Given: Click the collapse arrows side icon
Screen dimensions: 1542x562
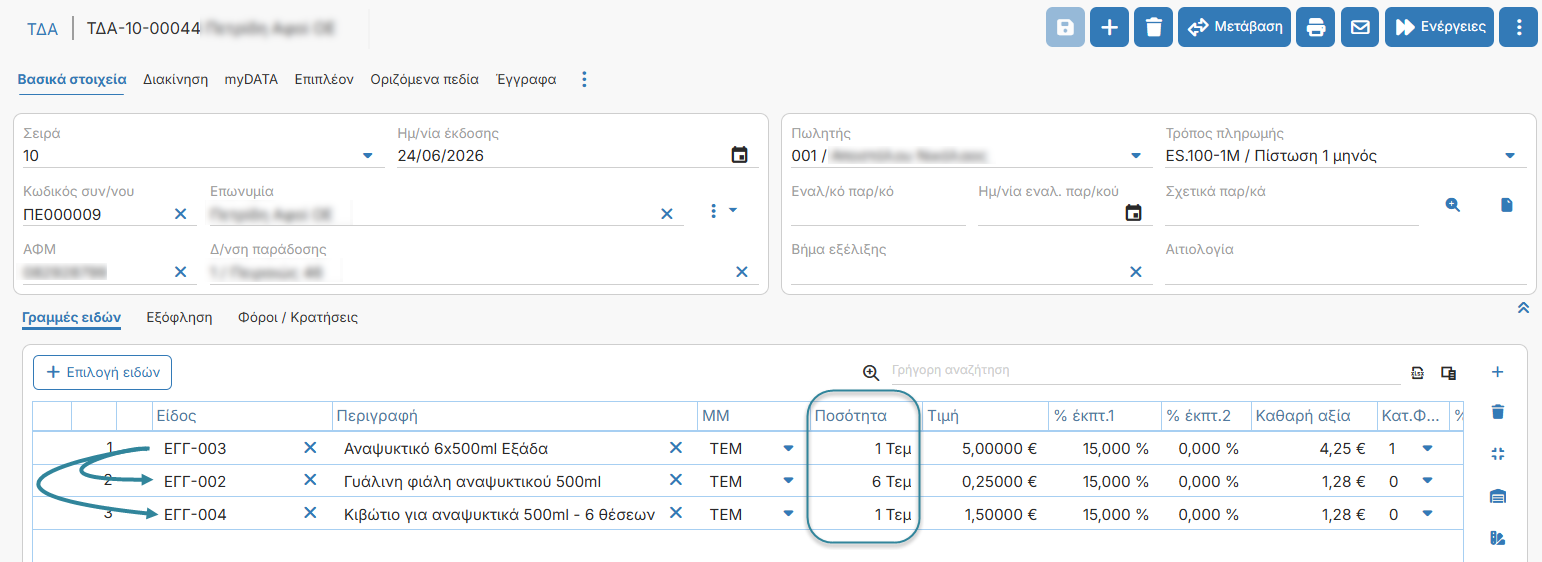Looking at the screenshot, I should 1497,454.
